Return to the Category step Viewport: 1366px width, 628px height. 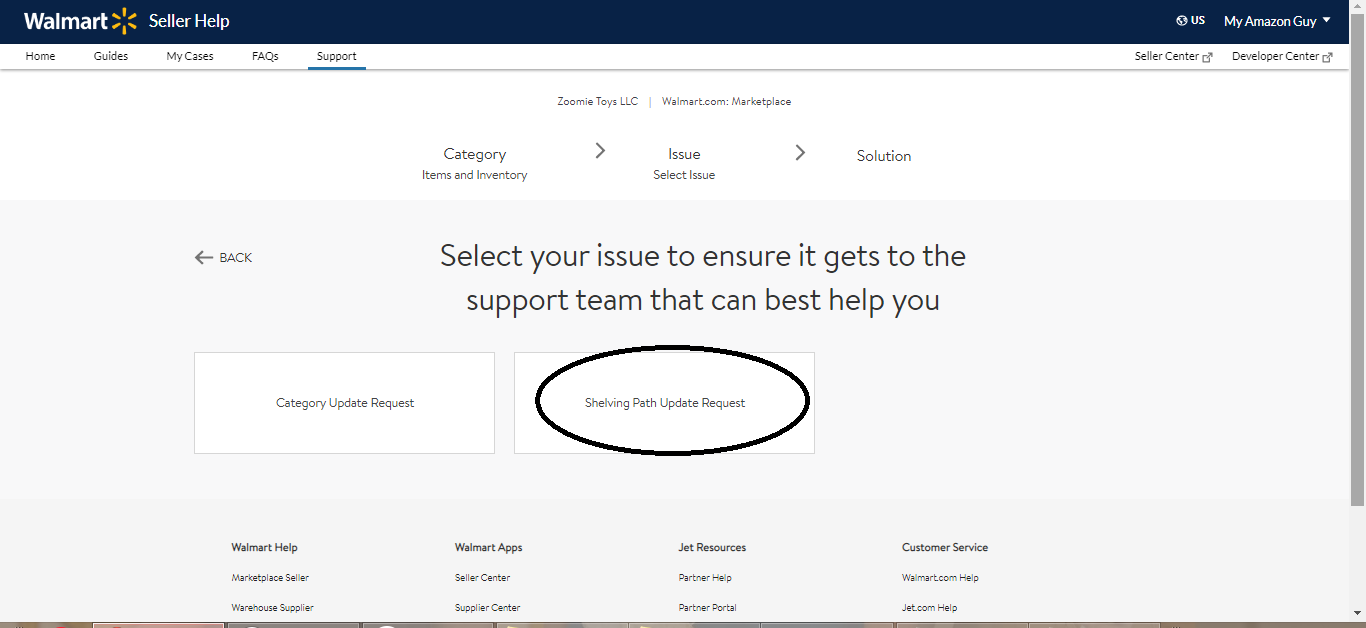[475, 154]
